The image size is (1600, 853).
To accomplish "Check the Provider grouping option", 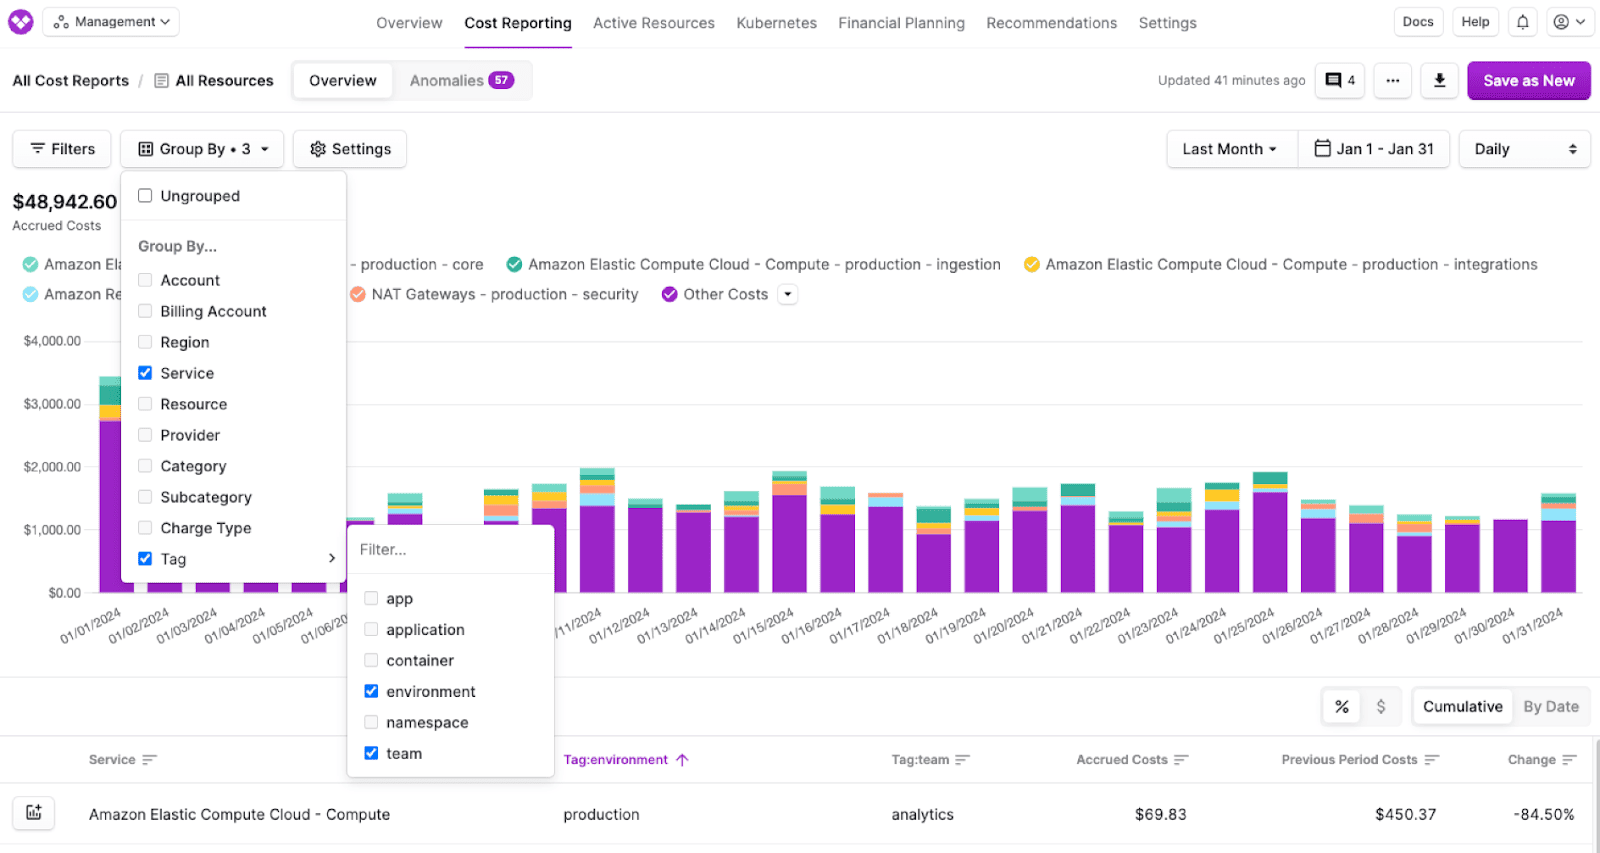I will pyautogui.click(x=145, y=435).
